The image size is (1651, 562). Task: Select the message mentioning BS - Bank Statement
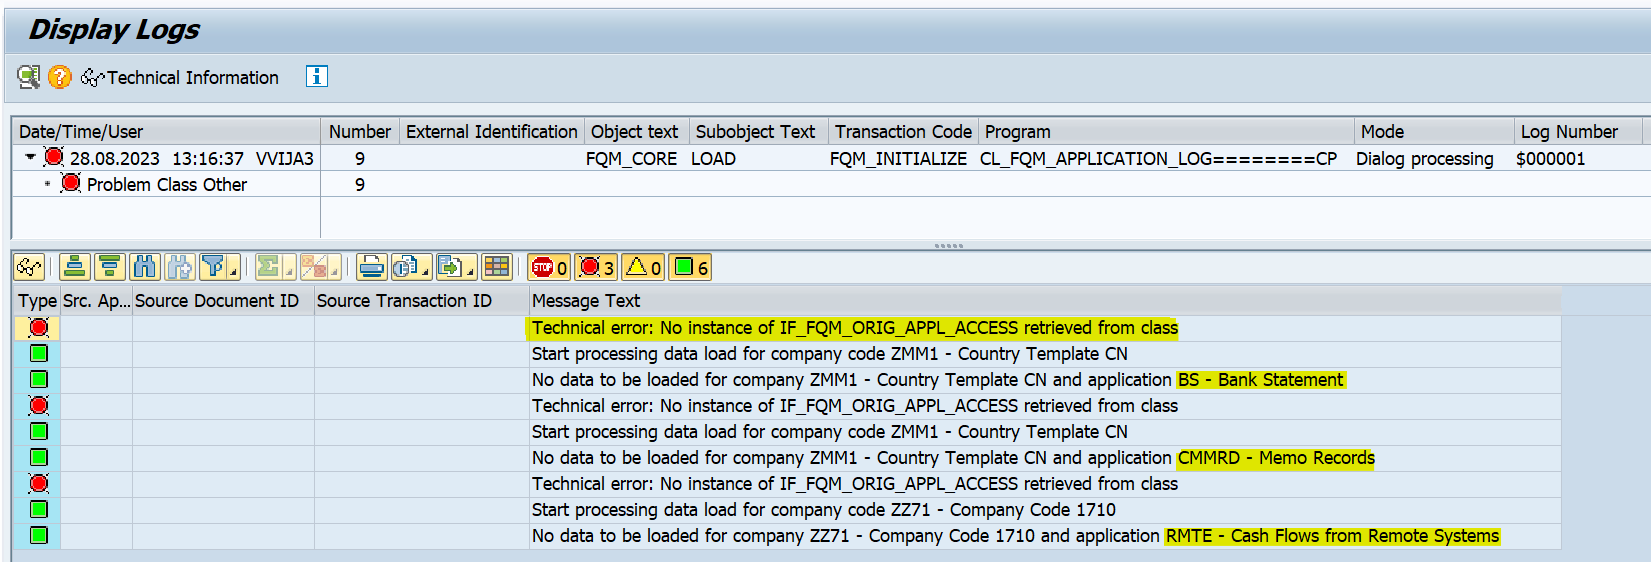point(938,380)
